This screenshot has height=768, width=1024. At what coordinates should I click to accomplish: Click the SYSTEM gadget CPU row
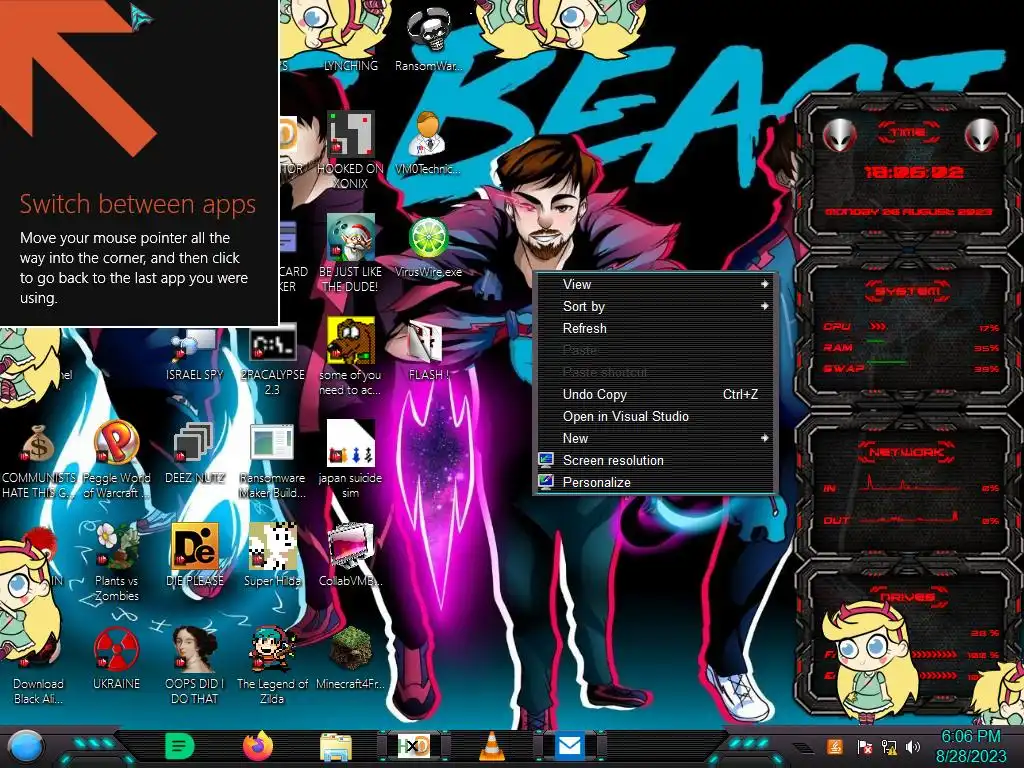tap(910, 327)
